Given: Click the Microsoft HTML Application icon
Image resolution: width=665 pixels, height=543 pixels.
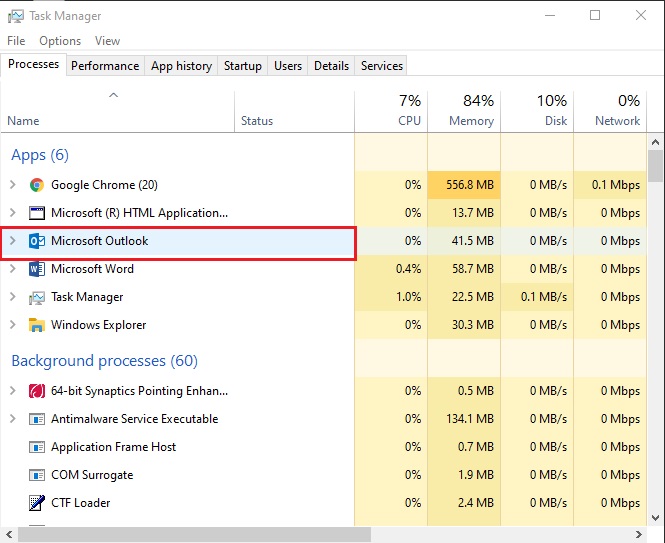Looking at the screenshot, I should coord(37,213).
